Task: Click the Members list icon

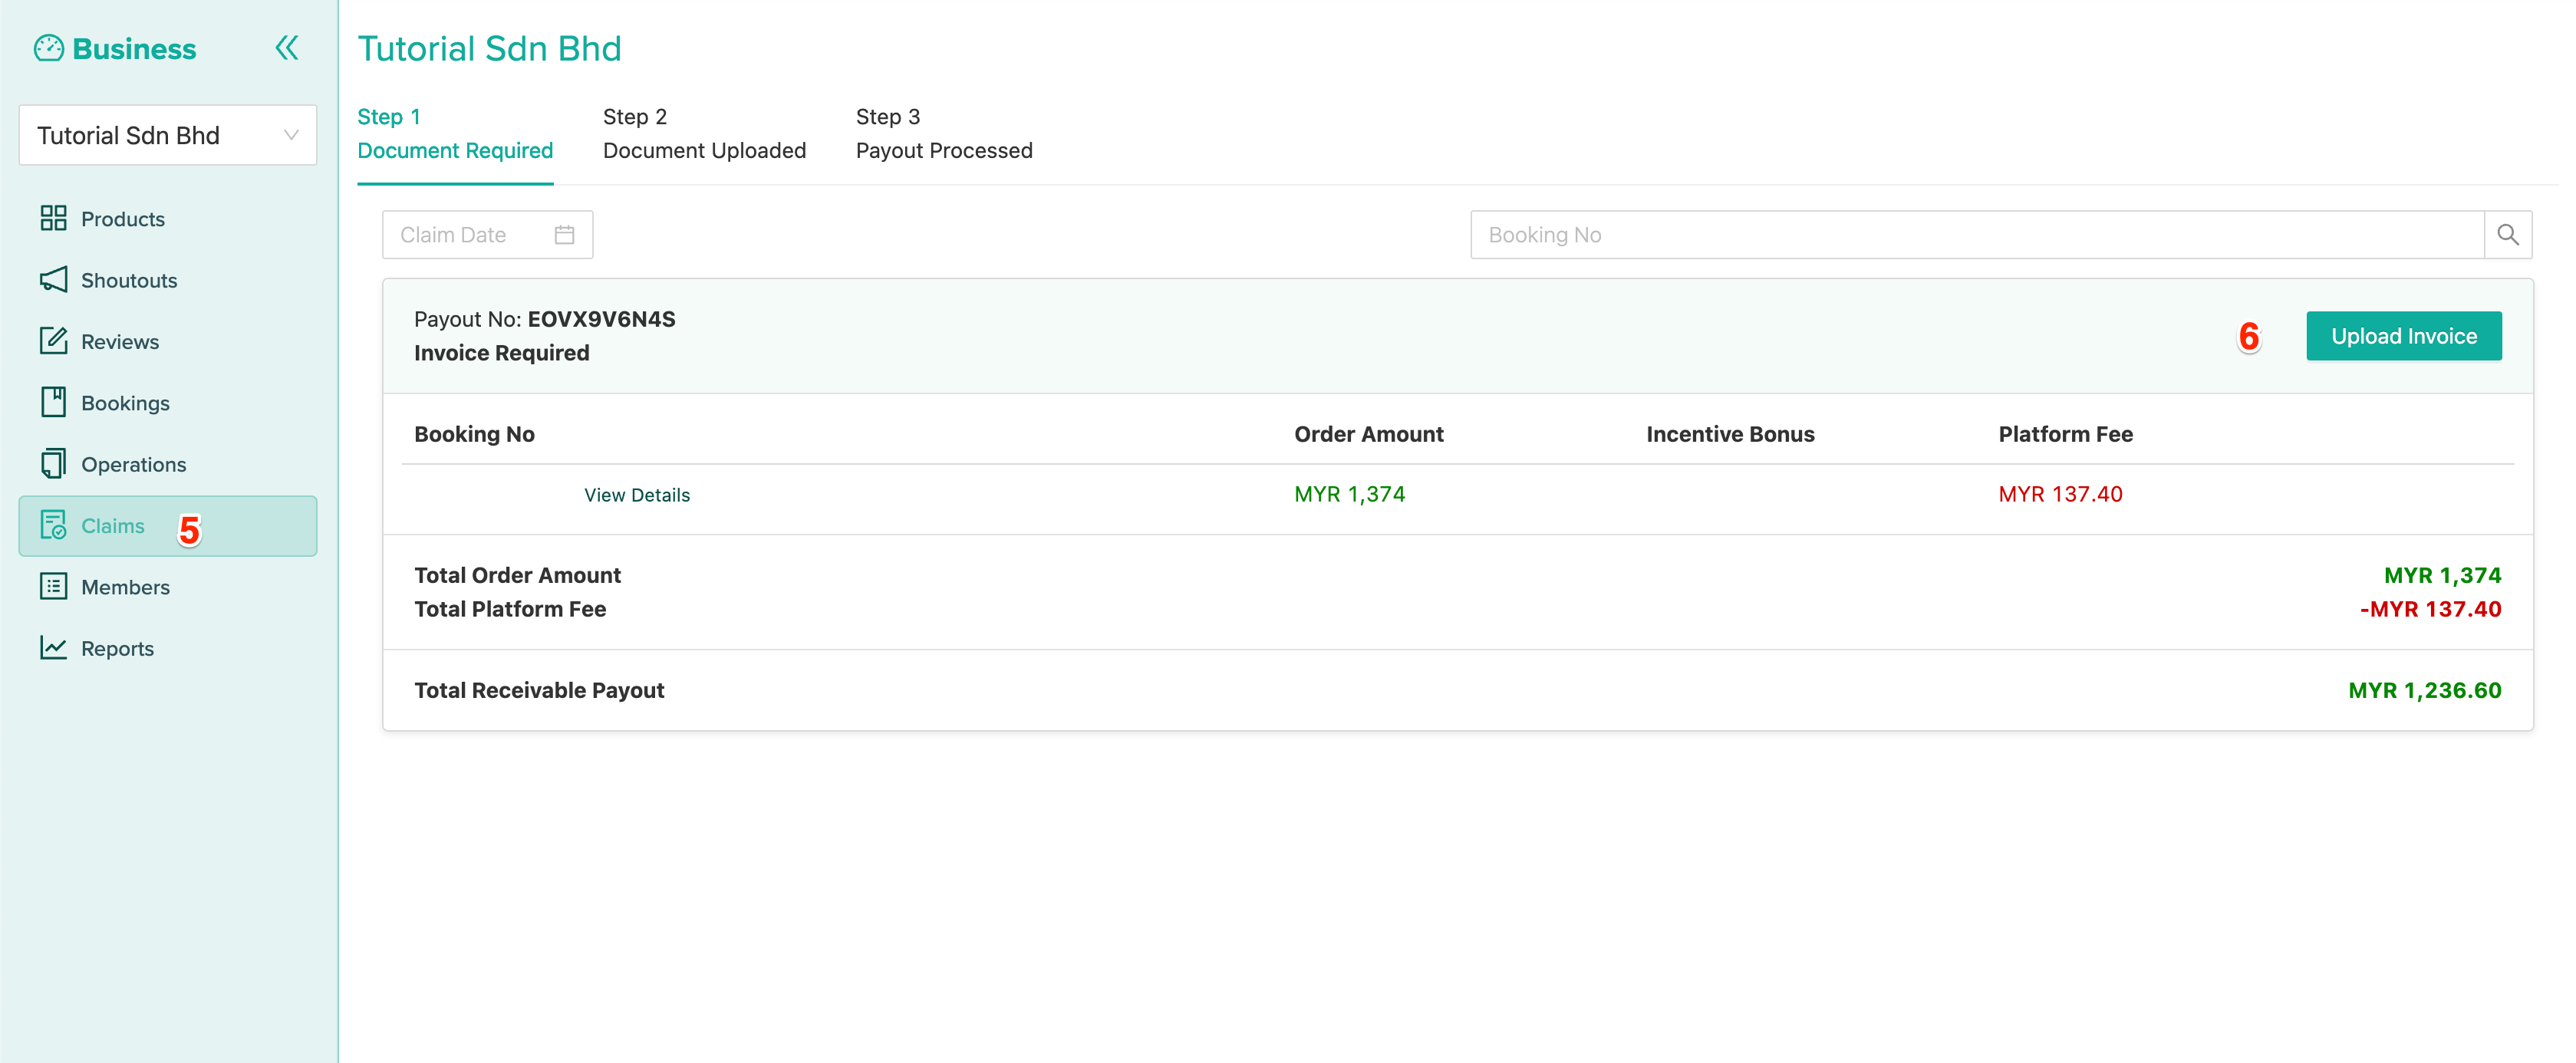Action: tap(53, 586)
